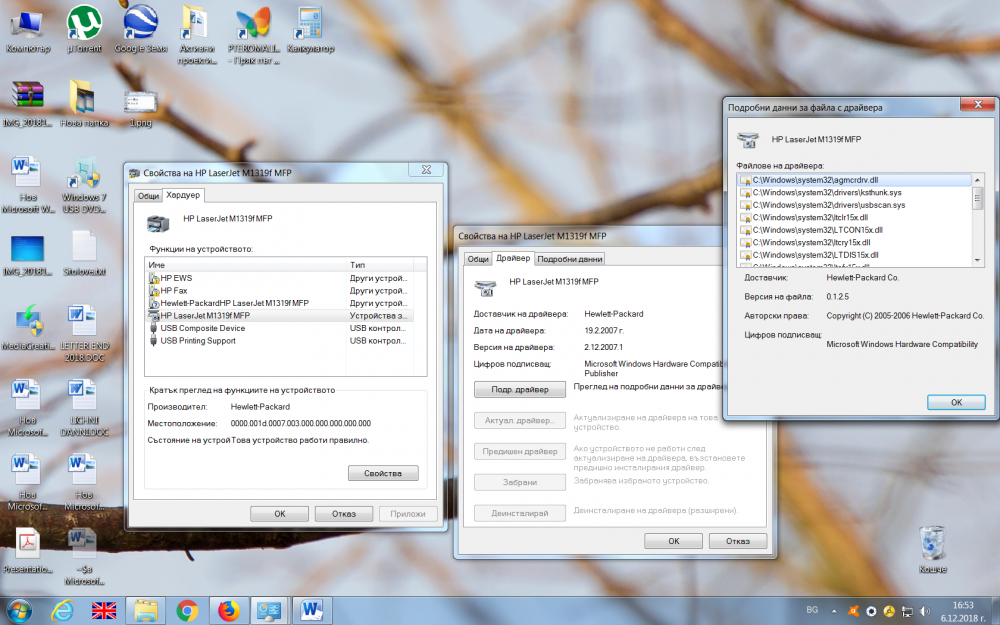The width and height of the screenshot is (1000, 625).
Task: Launch the µTorrent desktop shortcut
Action: (84, 30)
